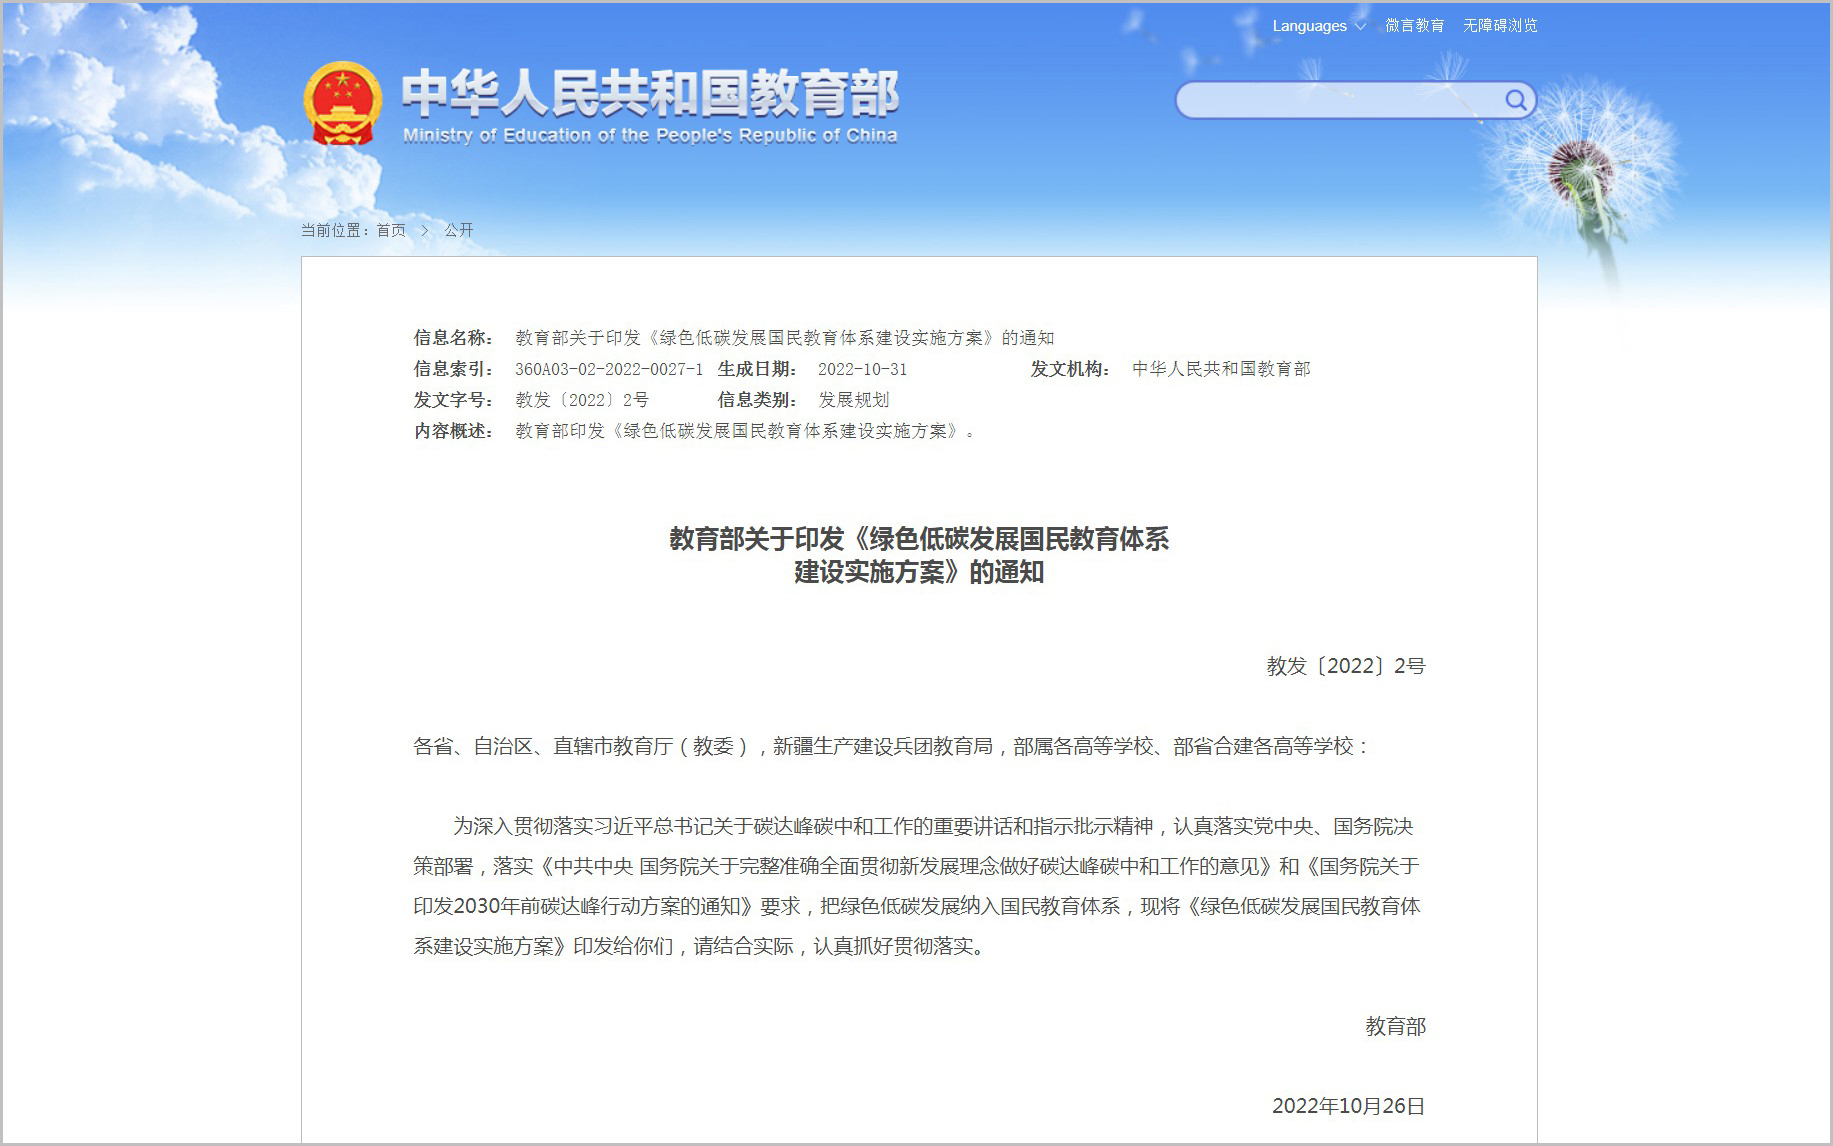Click the 微言教育 WeChat education icon link
The image size is (1833, 1146).
1414,25
